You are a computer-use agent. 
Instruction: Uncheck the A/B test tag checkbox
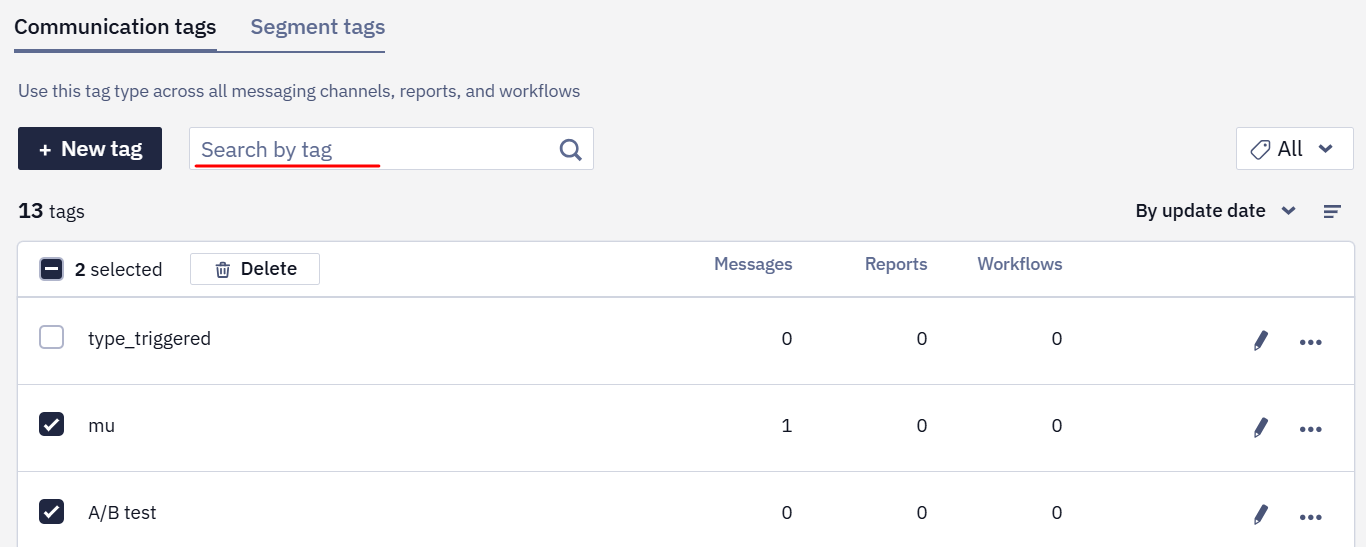pos(51,511)
